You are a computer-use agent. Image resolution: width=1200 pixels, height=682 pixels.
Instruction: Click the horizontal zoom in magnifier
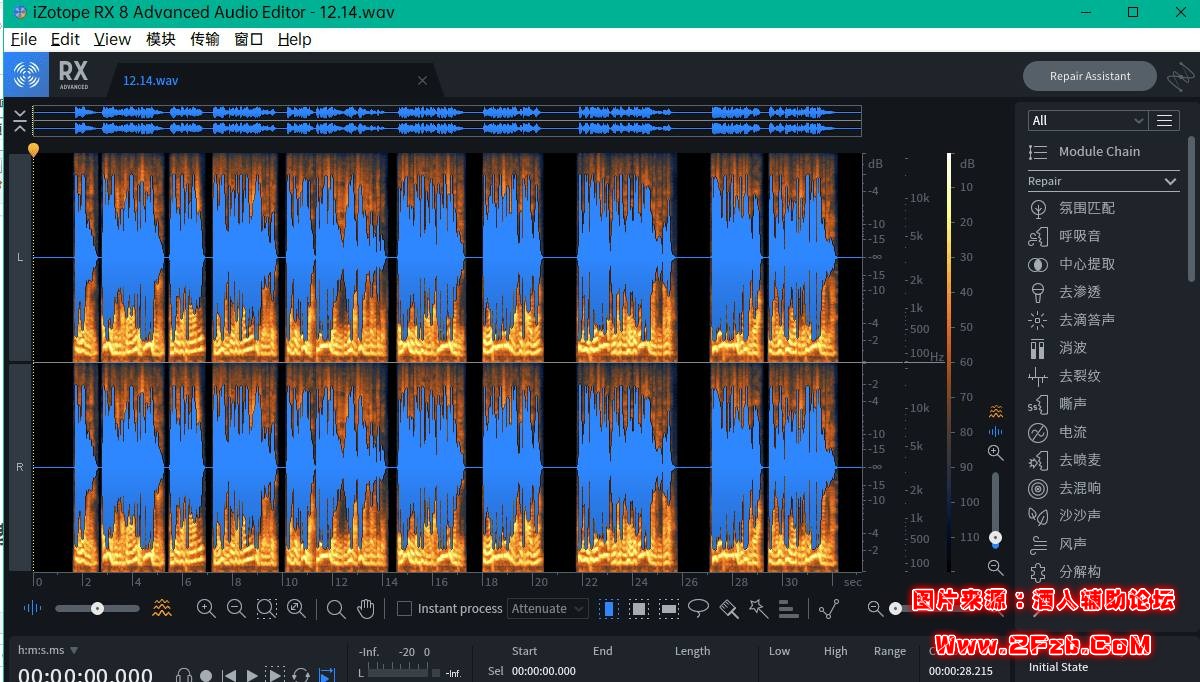[206, 608]
